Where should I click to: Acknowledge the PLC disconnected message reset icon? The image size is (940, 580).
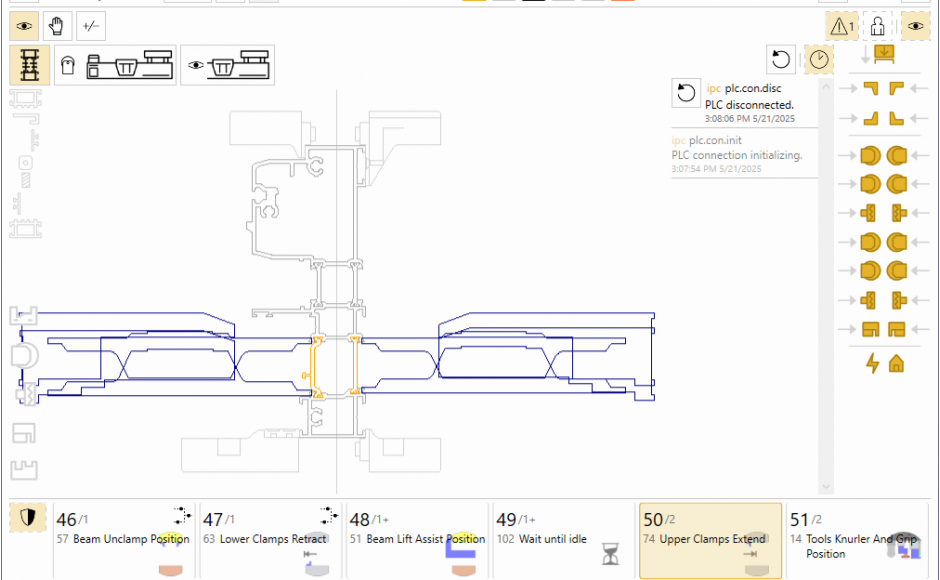686,93
